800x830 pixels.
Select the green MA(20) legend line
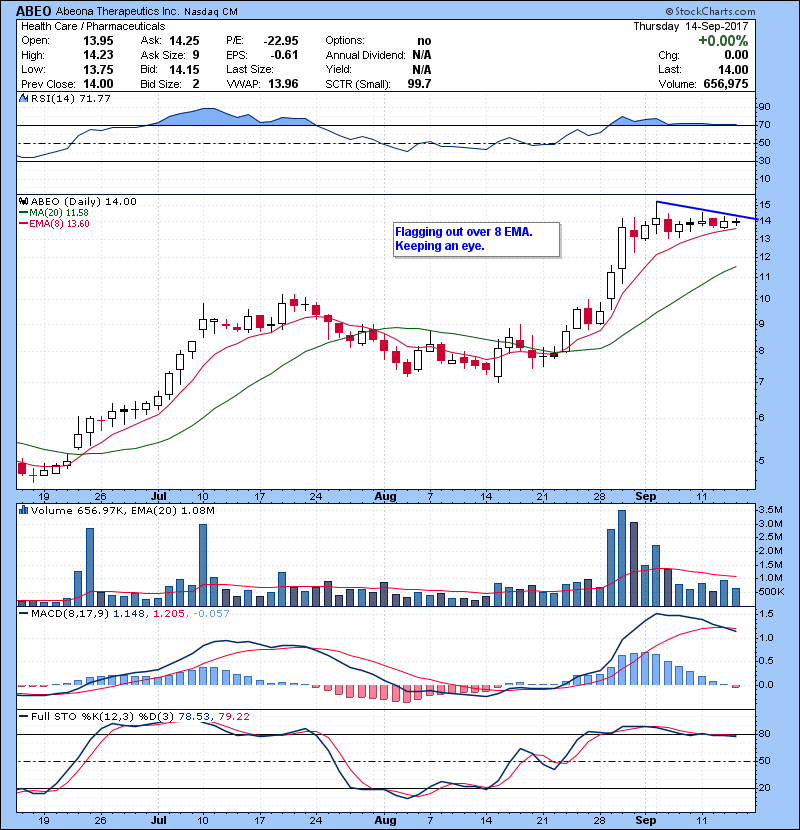pos(23,213)
